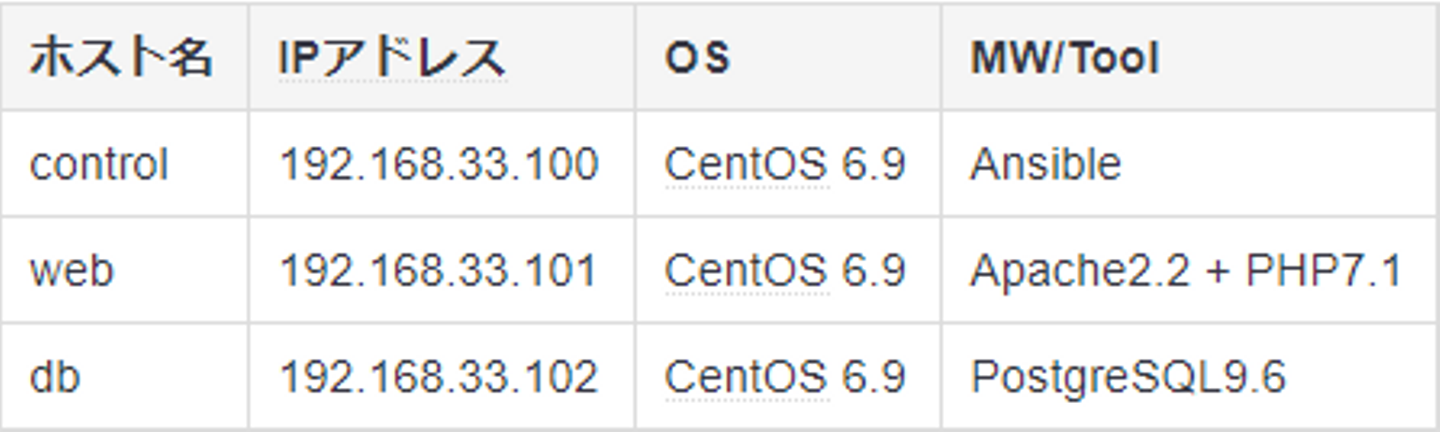This screenshot has width=1440, height=432.
Task: Click the OS column header
Action: coord(697,59)
